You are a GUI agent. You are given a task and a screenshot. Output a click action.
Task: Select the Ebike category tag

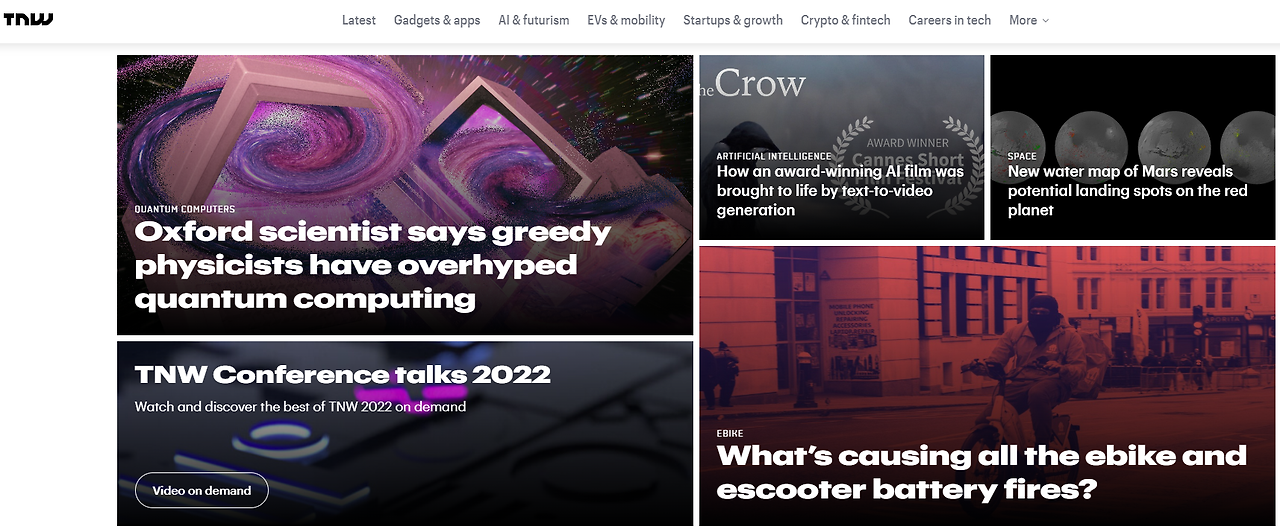(x=730, y=433)
